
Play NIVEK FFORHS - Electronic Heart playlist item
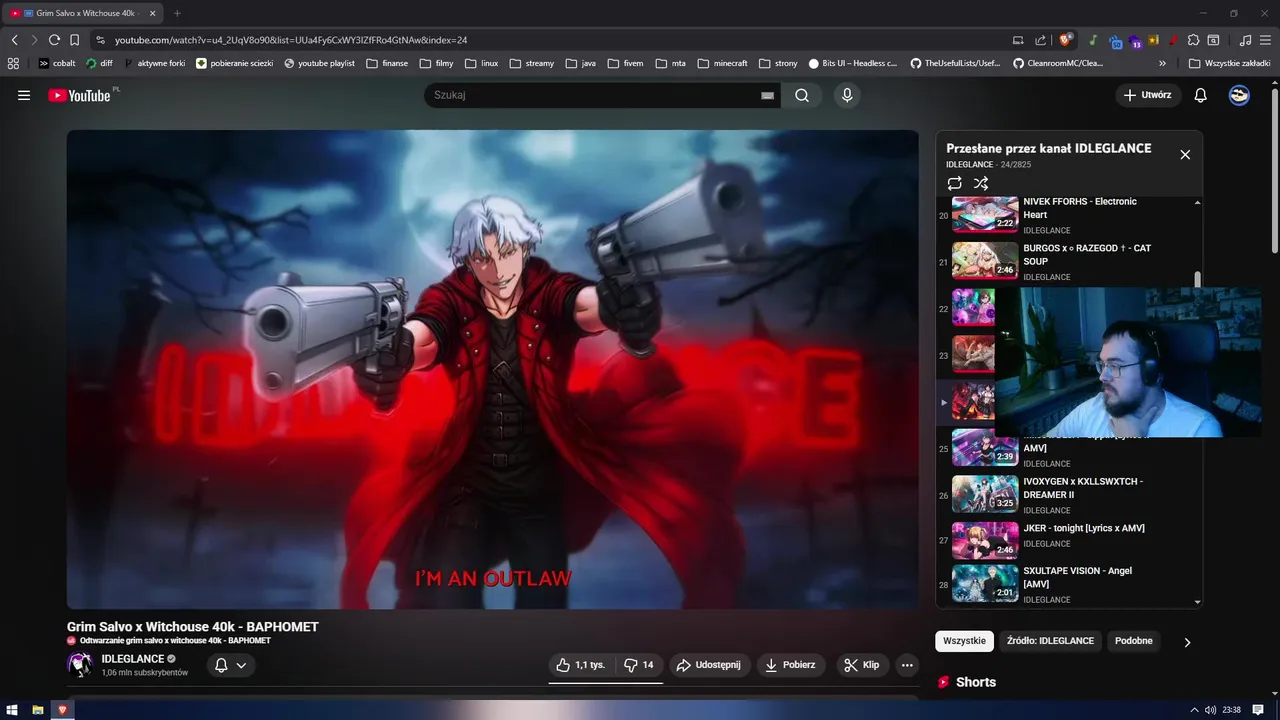point(1067,215)
